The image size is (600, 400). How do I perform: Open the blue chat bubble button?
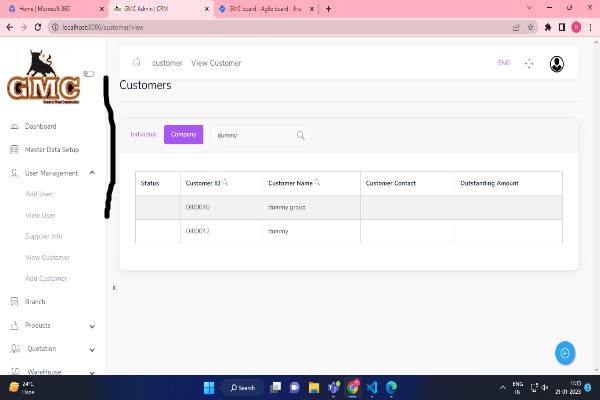[565, 352]
